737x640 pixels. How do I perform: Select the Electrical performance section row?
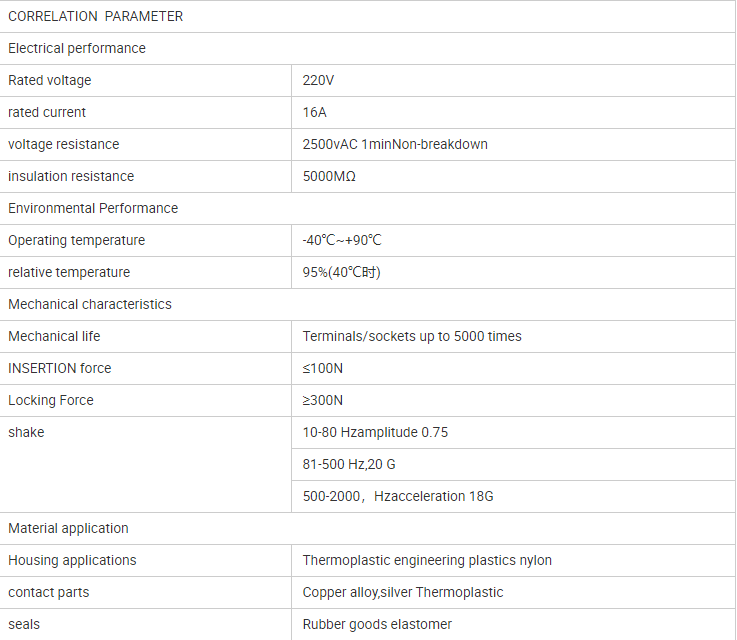coord(368,48)
